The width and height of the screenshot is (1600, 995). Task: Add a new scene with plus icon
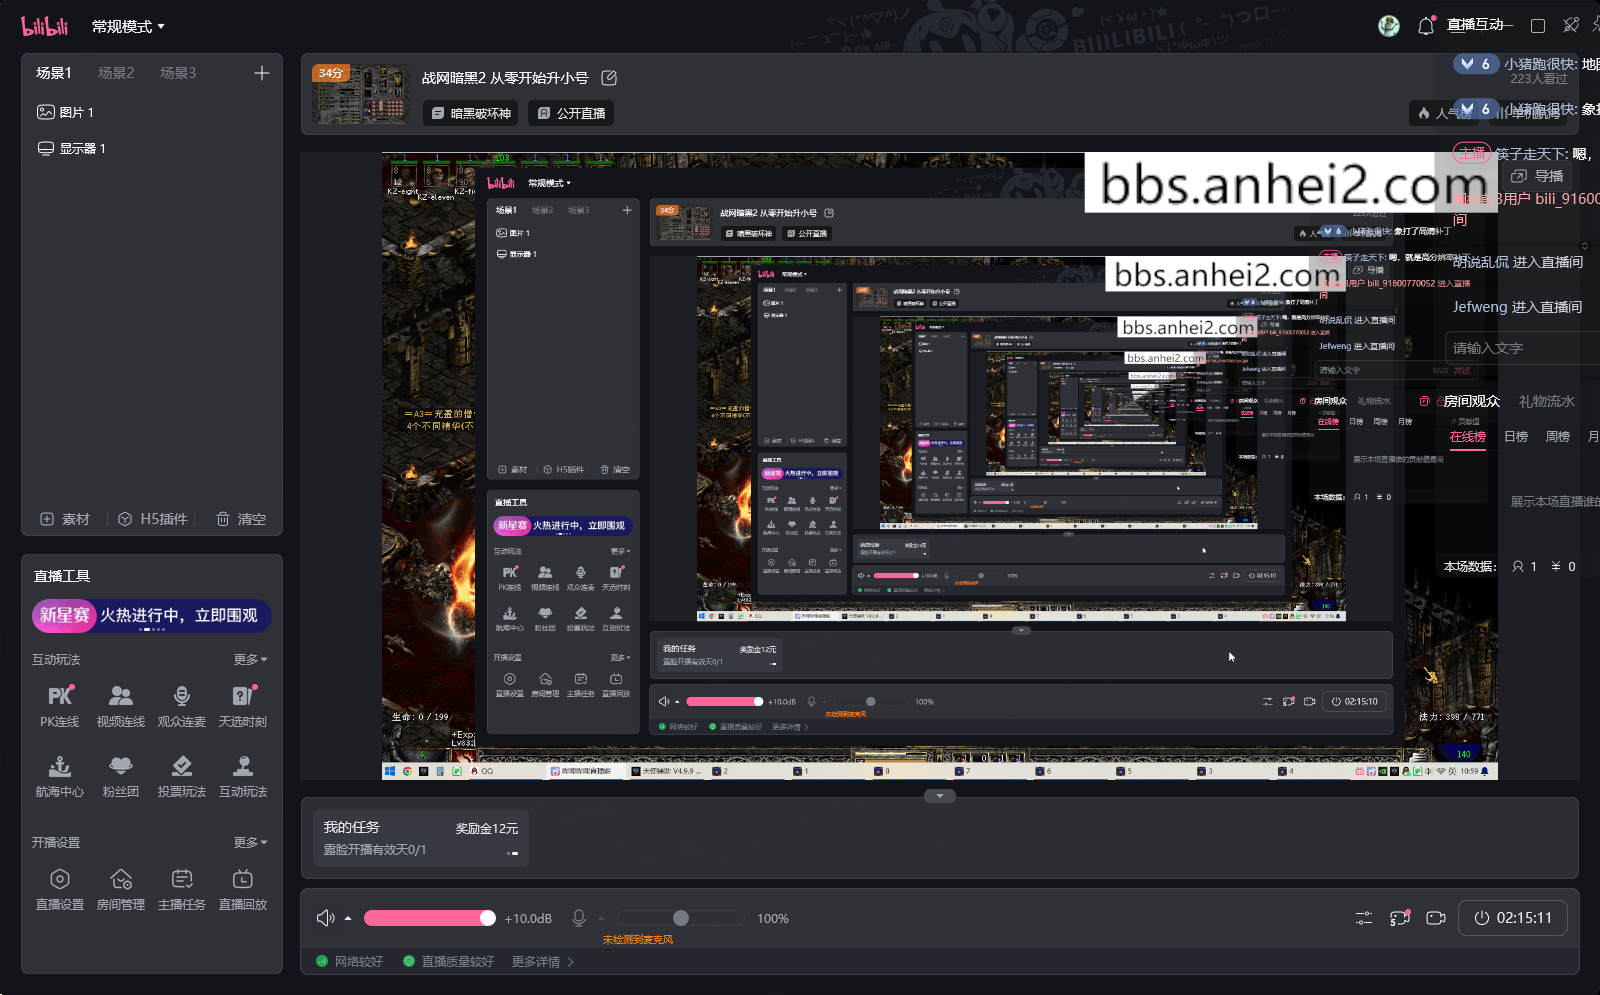(x=261, y=73)
